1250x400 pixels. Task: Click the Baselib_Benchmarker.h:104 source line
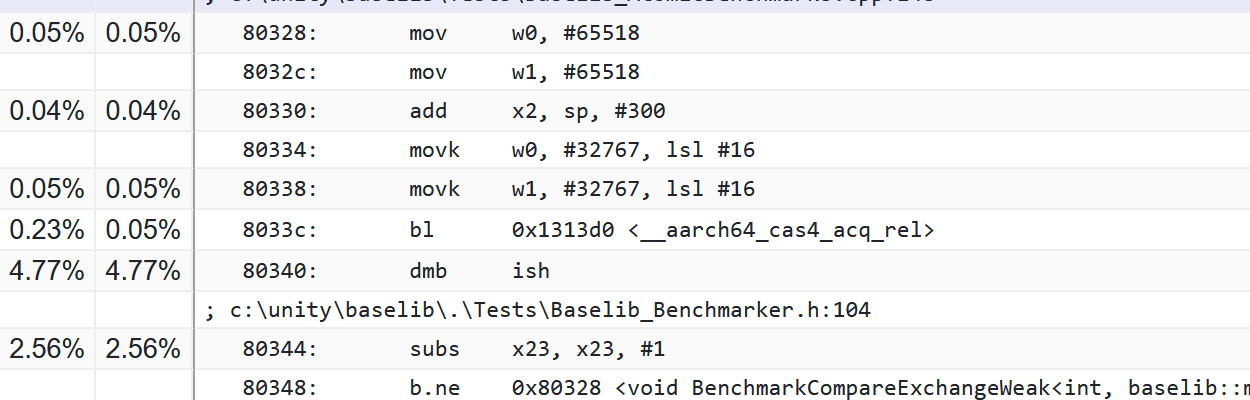(537, 310)
